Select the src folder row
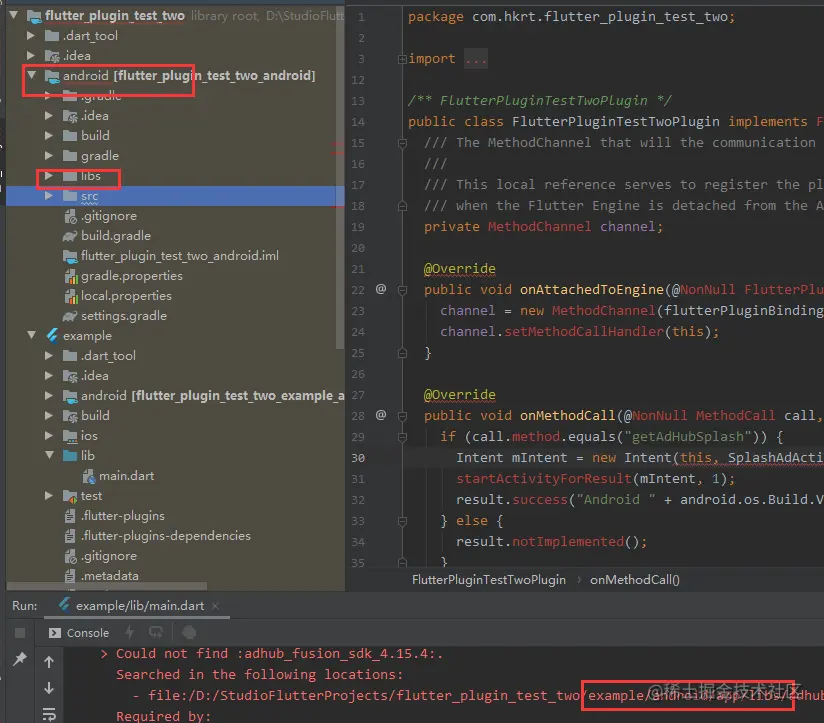Viewport: 824px width, 723px height. [175, 195]
